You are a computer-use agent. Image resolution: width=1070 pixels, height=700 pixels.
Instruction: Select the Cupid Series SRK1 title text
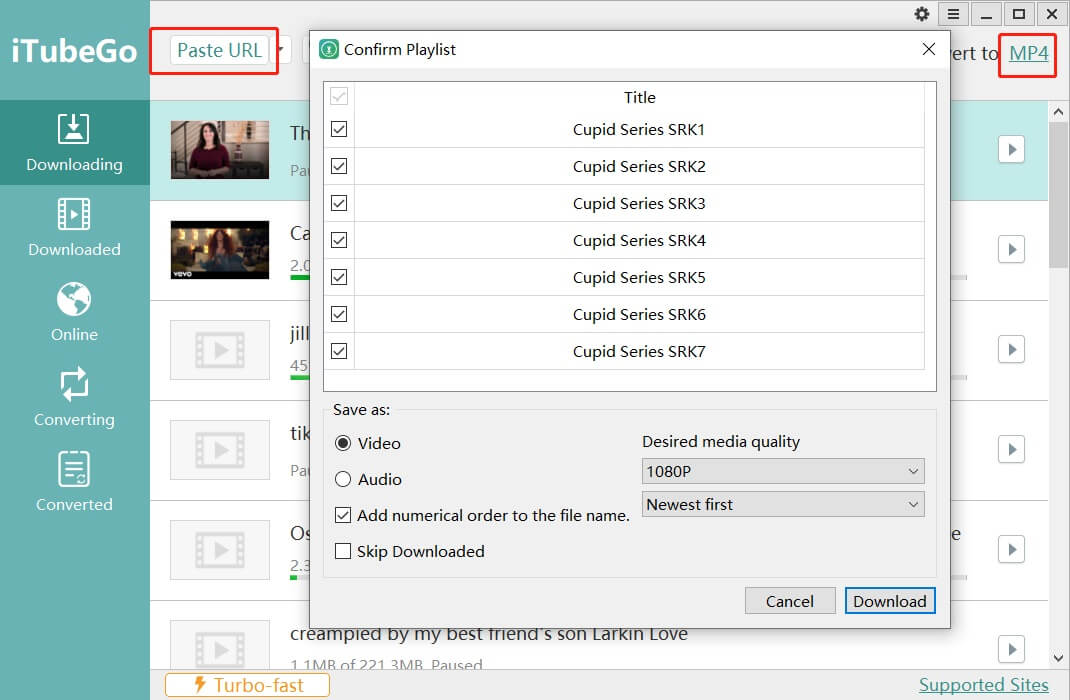639,129
